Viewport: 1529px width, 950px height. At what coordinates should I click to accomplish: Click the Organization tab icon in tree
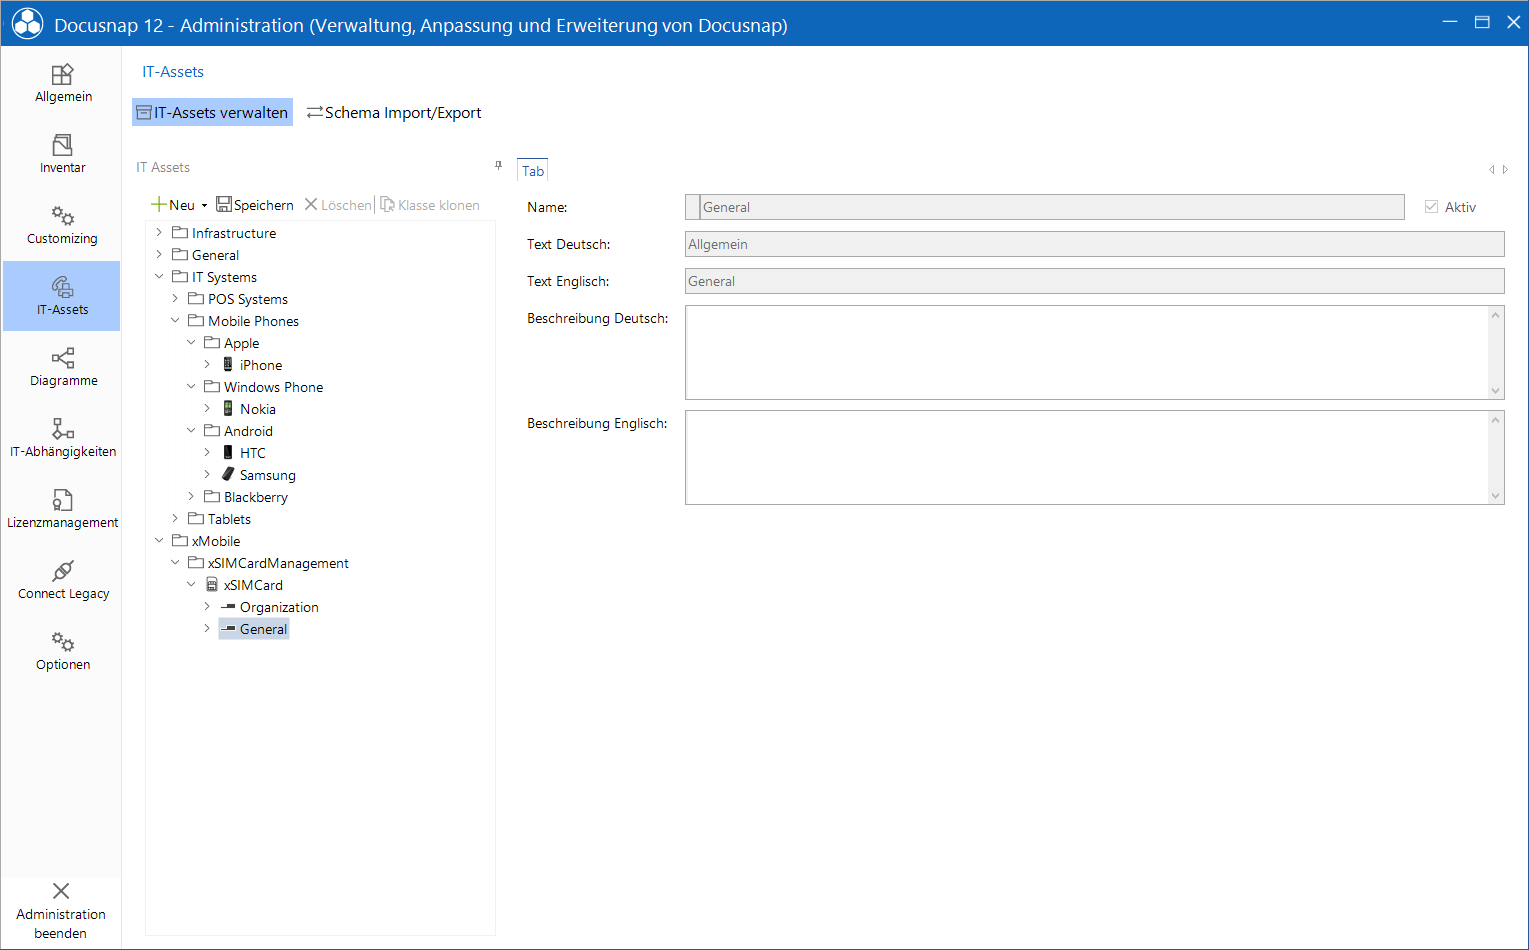click(x=228, y=607)
